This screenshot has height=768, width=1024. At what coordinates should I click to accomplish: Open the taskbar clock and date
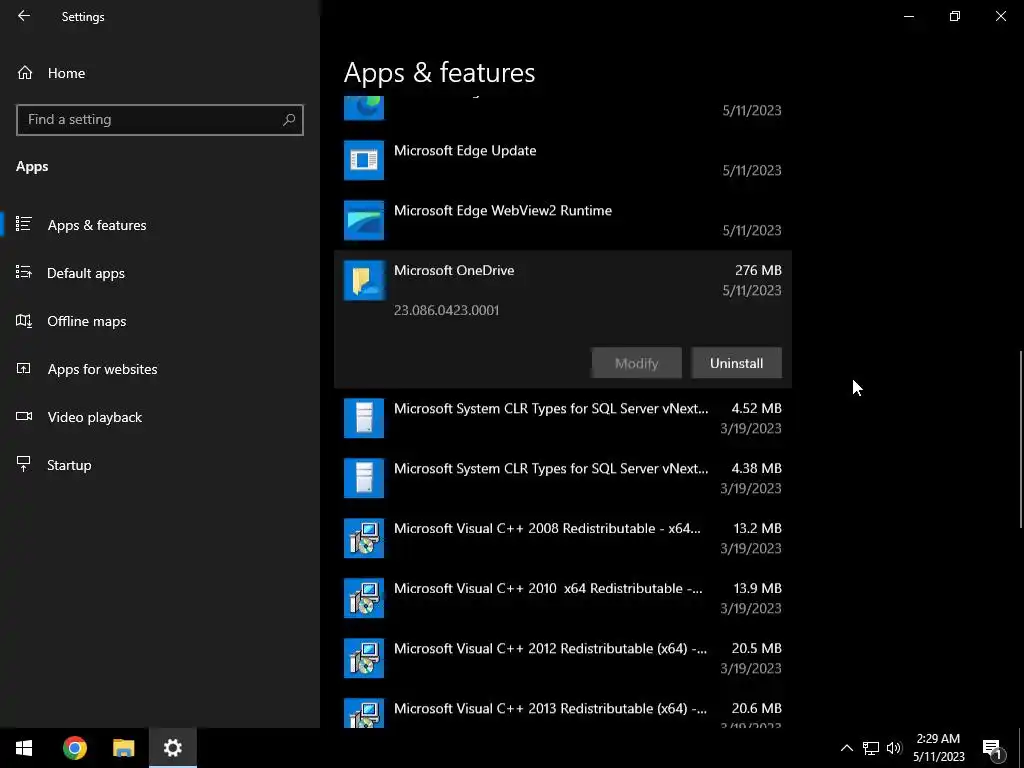click(938, 748)
